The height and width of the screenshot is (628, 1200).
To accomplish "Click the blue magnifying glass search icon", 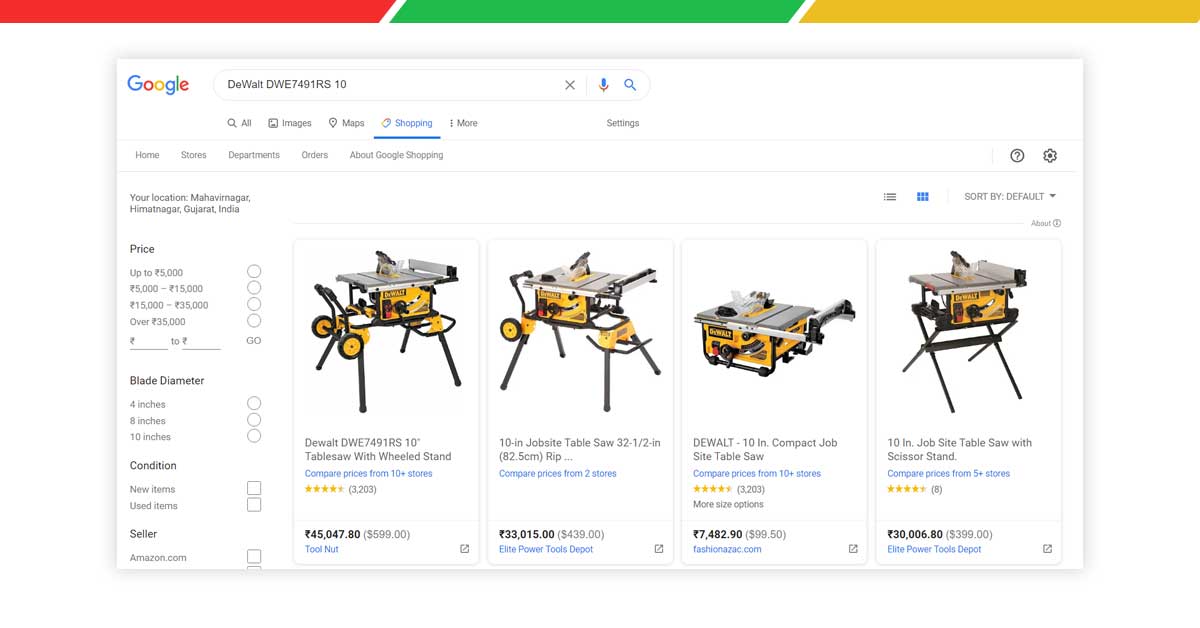I will [630, 85].
